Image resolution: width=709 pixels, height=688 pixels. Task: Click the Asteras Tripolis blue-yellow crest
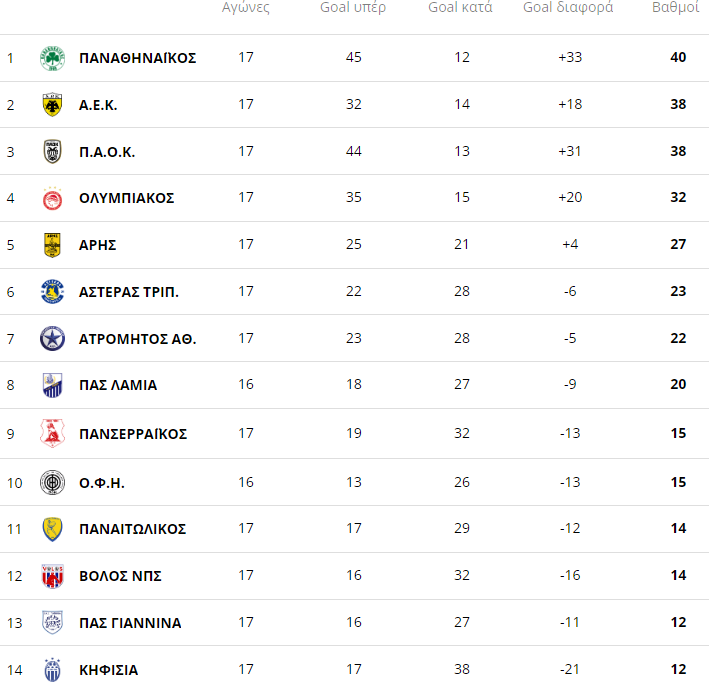click(x=52, y=292)
